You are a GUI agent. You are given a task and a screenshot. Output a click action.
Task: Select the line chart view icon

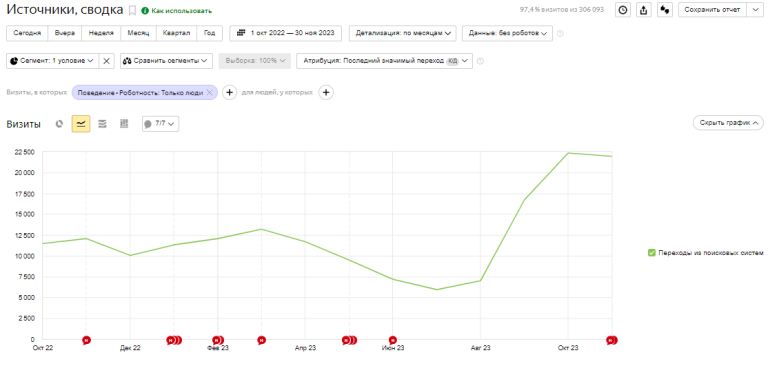(x=81, y=124)
